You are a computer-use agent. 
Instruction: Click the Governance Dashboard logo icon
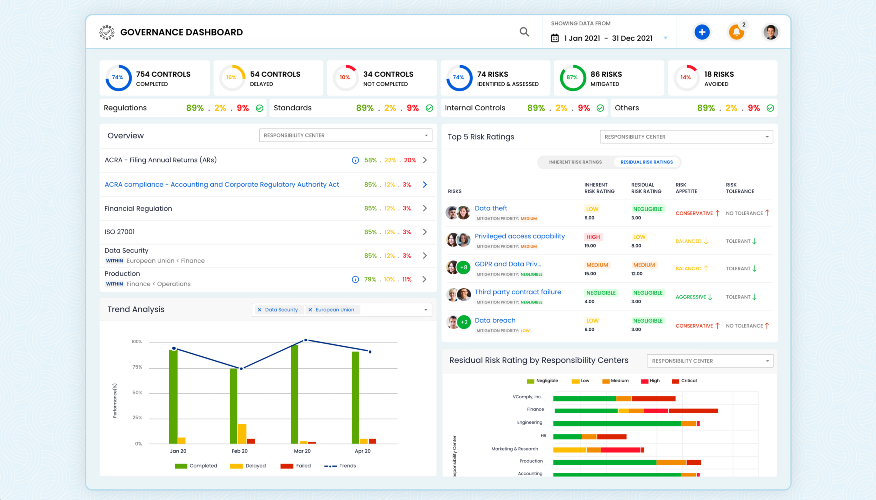click(x=107, y=32)
